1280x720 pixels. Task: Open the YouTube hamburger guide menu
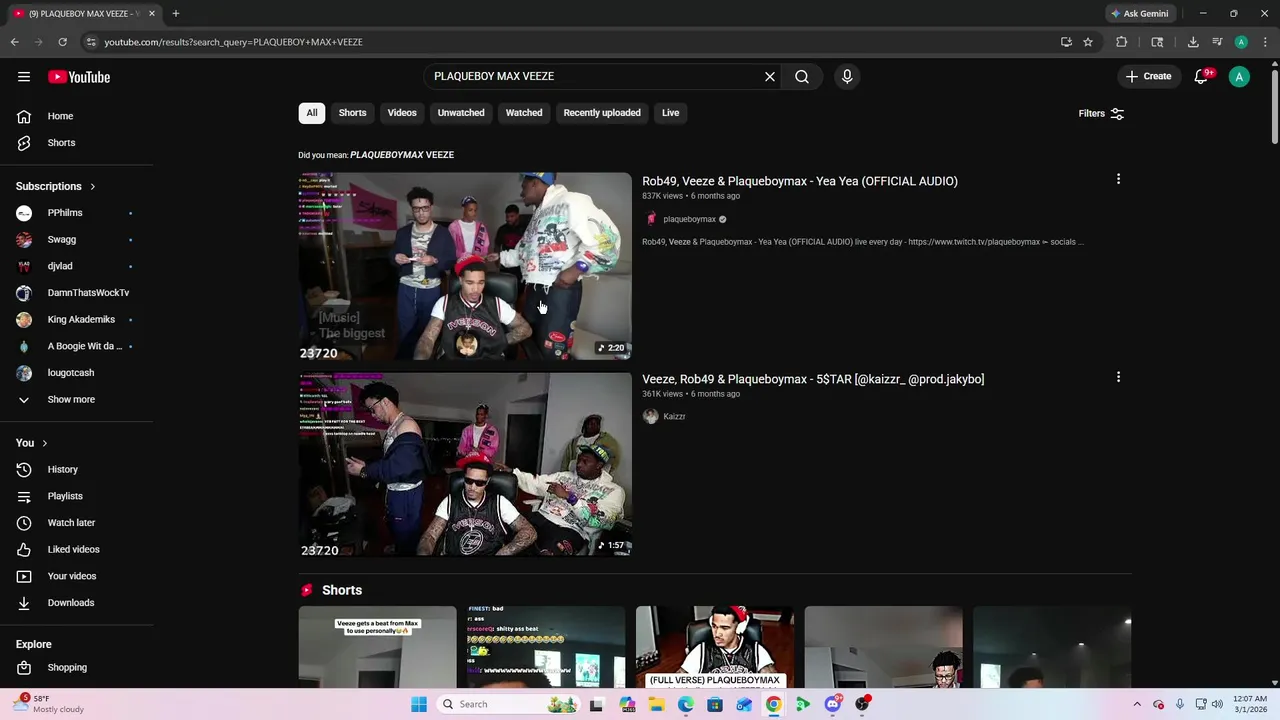(24, 77)
